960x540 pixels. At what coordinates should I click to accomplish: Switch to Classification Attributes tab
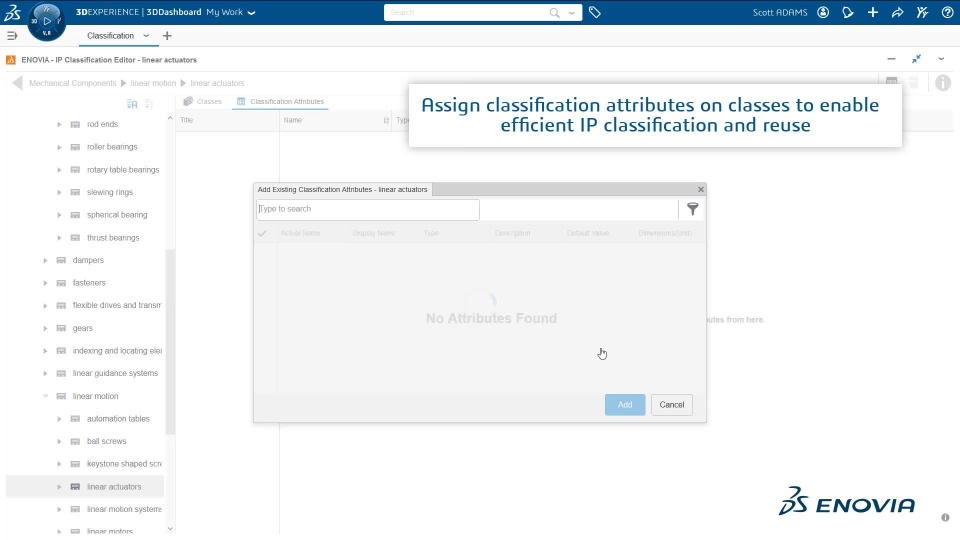coord(280,102)
